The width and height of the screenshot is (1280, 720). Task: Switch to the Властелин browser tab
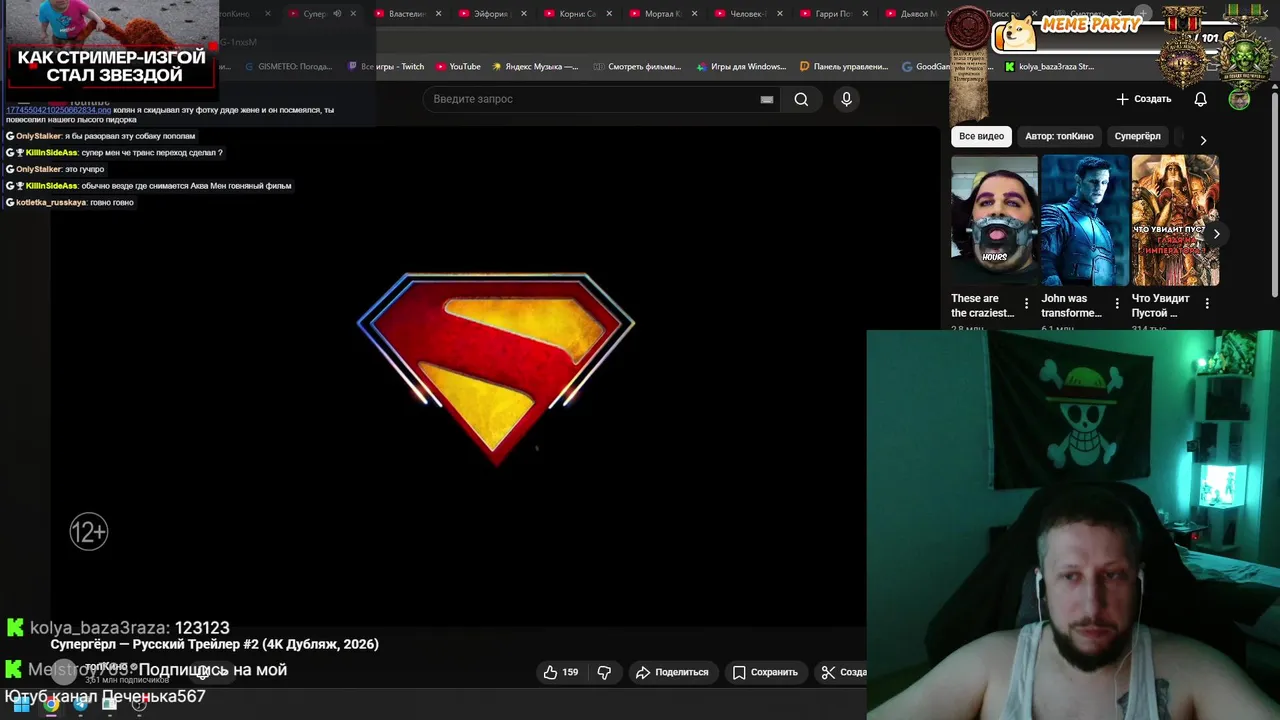click(404, 14)
